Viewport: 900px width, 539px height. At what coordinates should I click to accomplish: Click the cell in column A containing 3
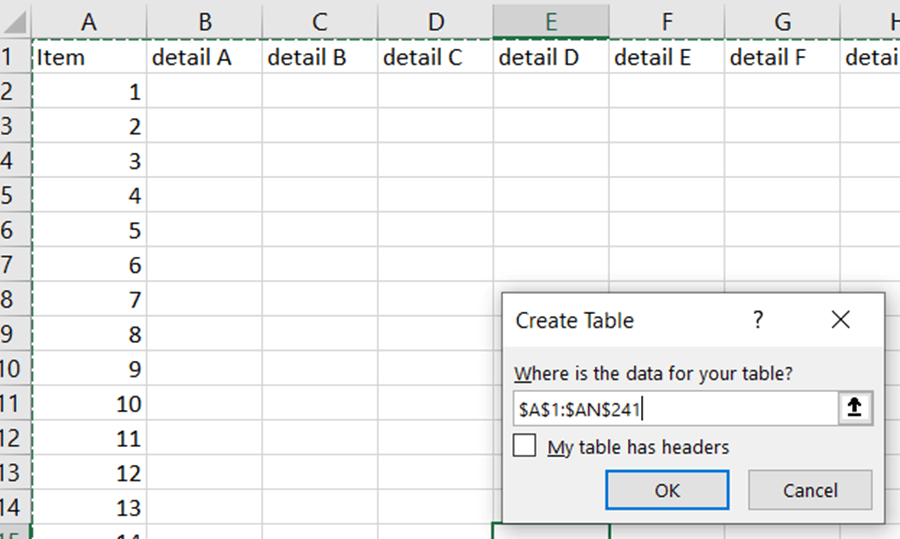coord(90,160)
